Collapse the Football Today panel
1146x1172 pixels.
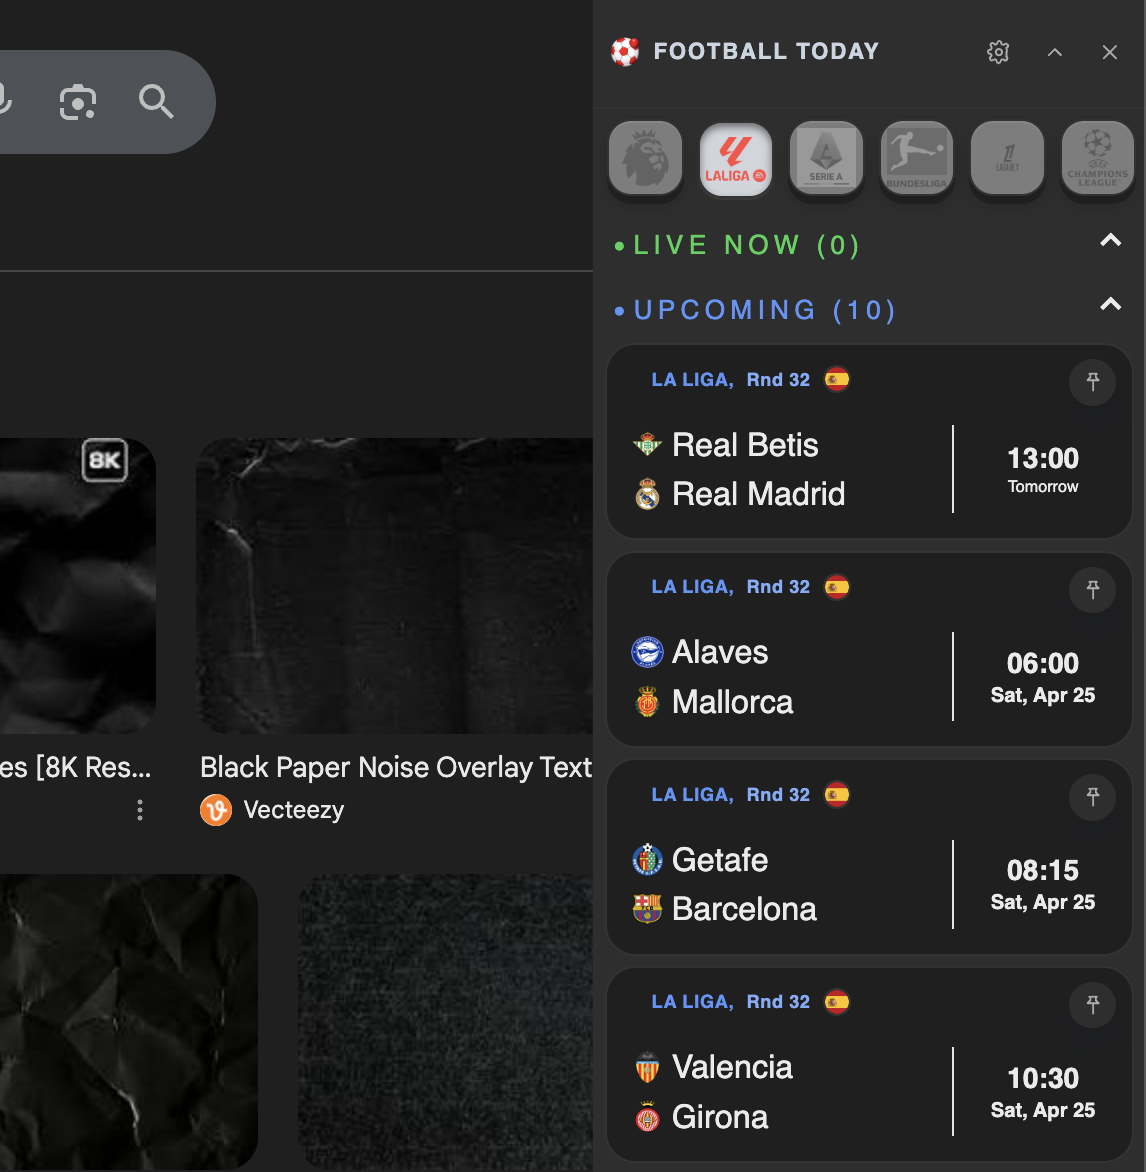(x=1055, y=52)
